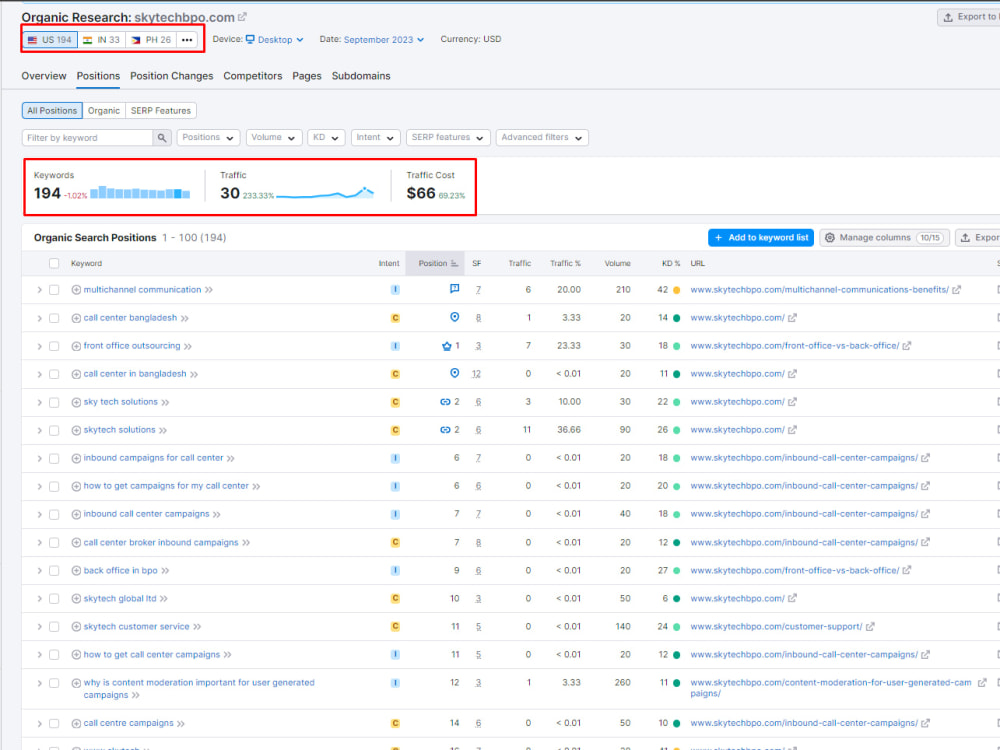1000x750 pixels.
Task: Open more country databases ellipsis button
Action: [x=187, y=40]
